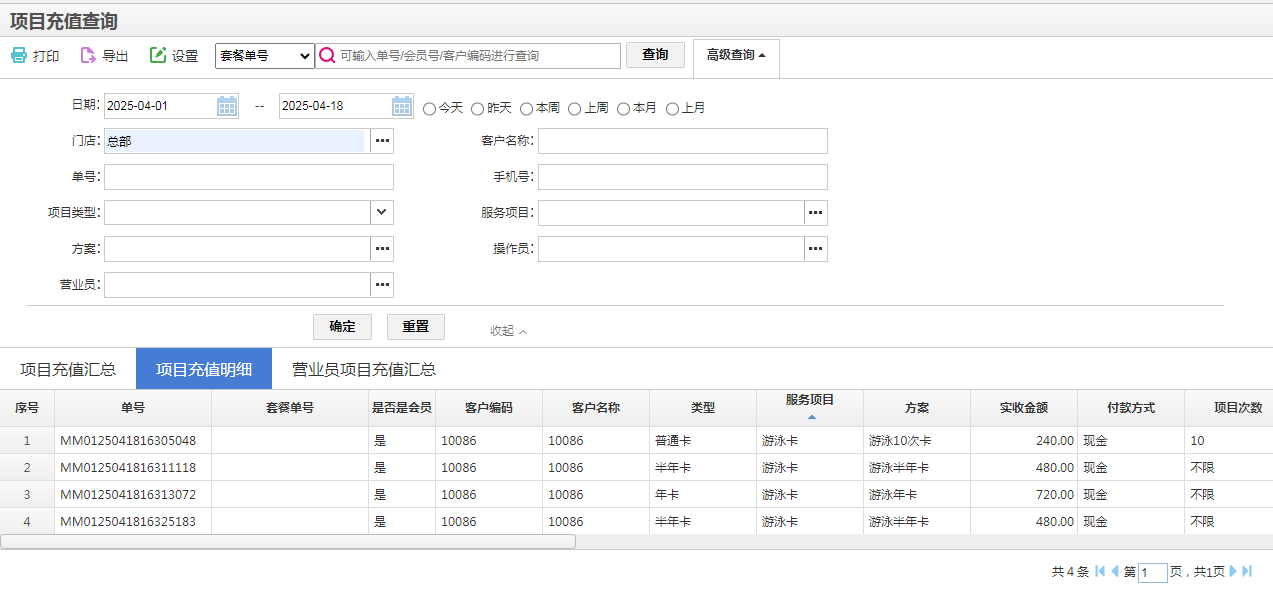The height and width of the screenshot is (593, 1273).
Task: Open the 套餐单号 search type dropdown
Action: click(265, 56)
